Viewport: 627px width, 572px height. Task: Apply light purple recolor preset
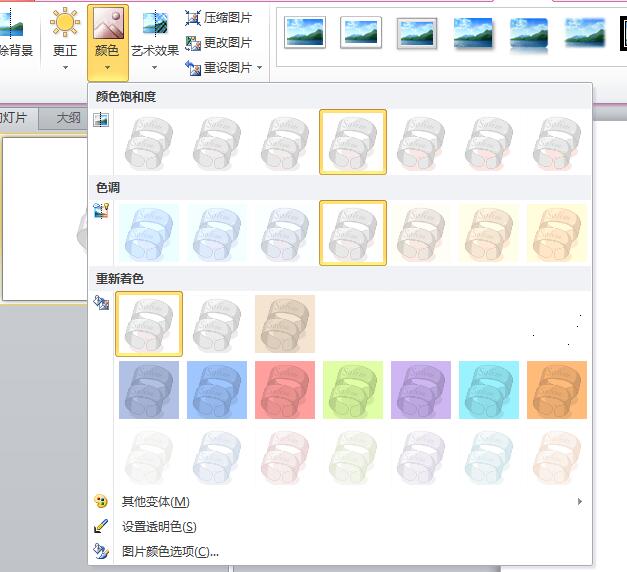tap(421, 457)
